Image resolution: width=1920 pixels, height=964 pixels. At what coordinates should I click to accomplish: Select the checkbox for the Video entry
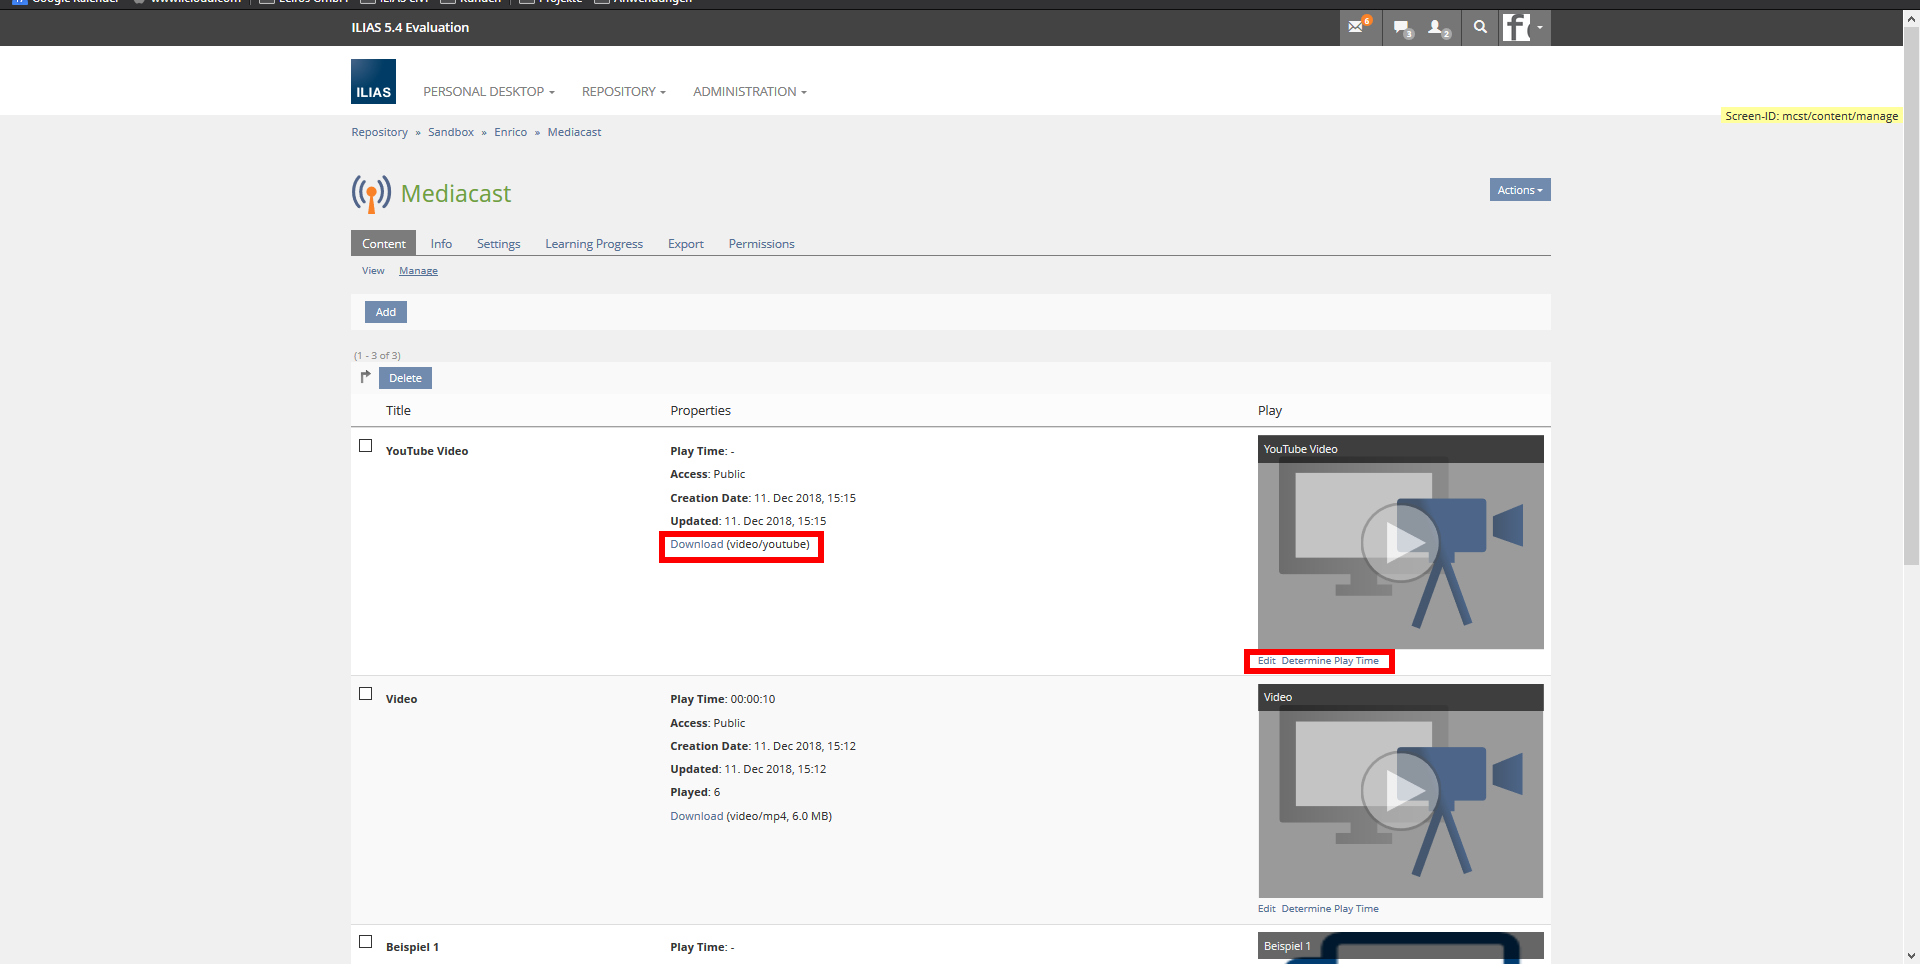click(366, 694)
